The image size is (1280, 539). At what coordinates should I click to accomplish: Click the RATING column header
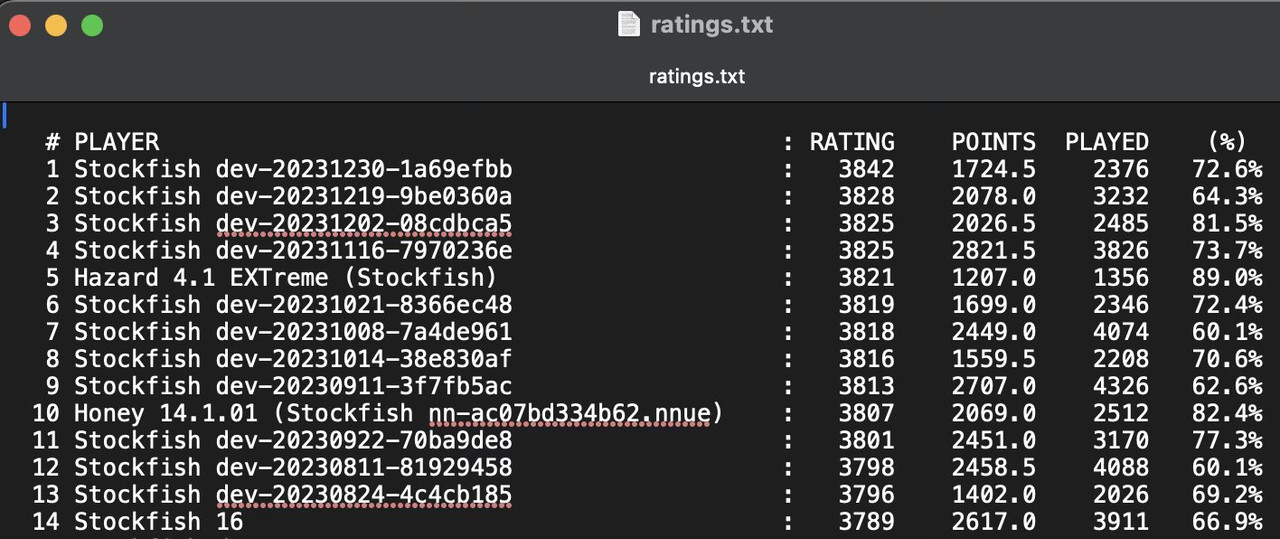point(852,142)
